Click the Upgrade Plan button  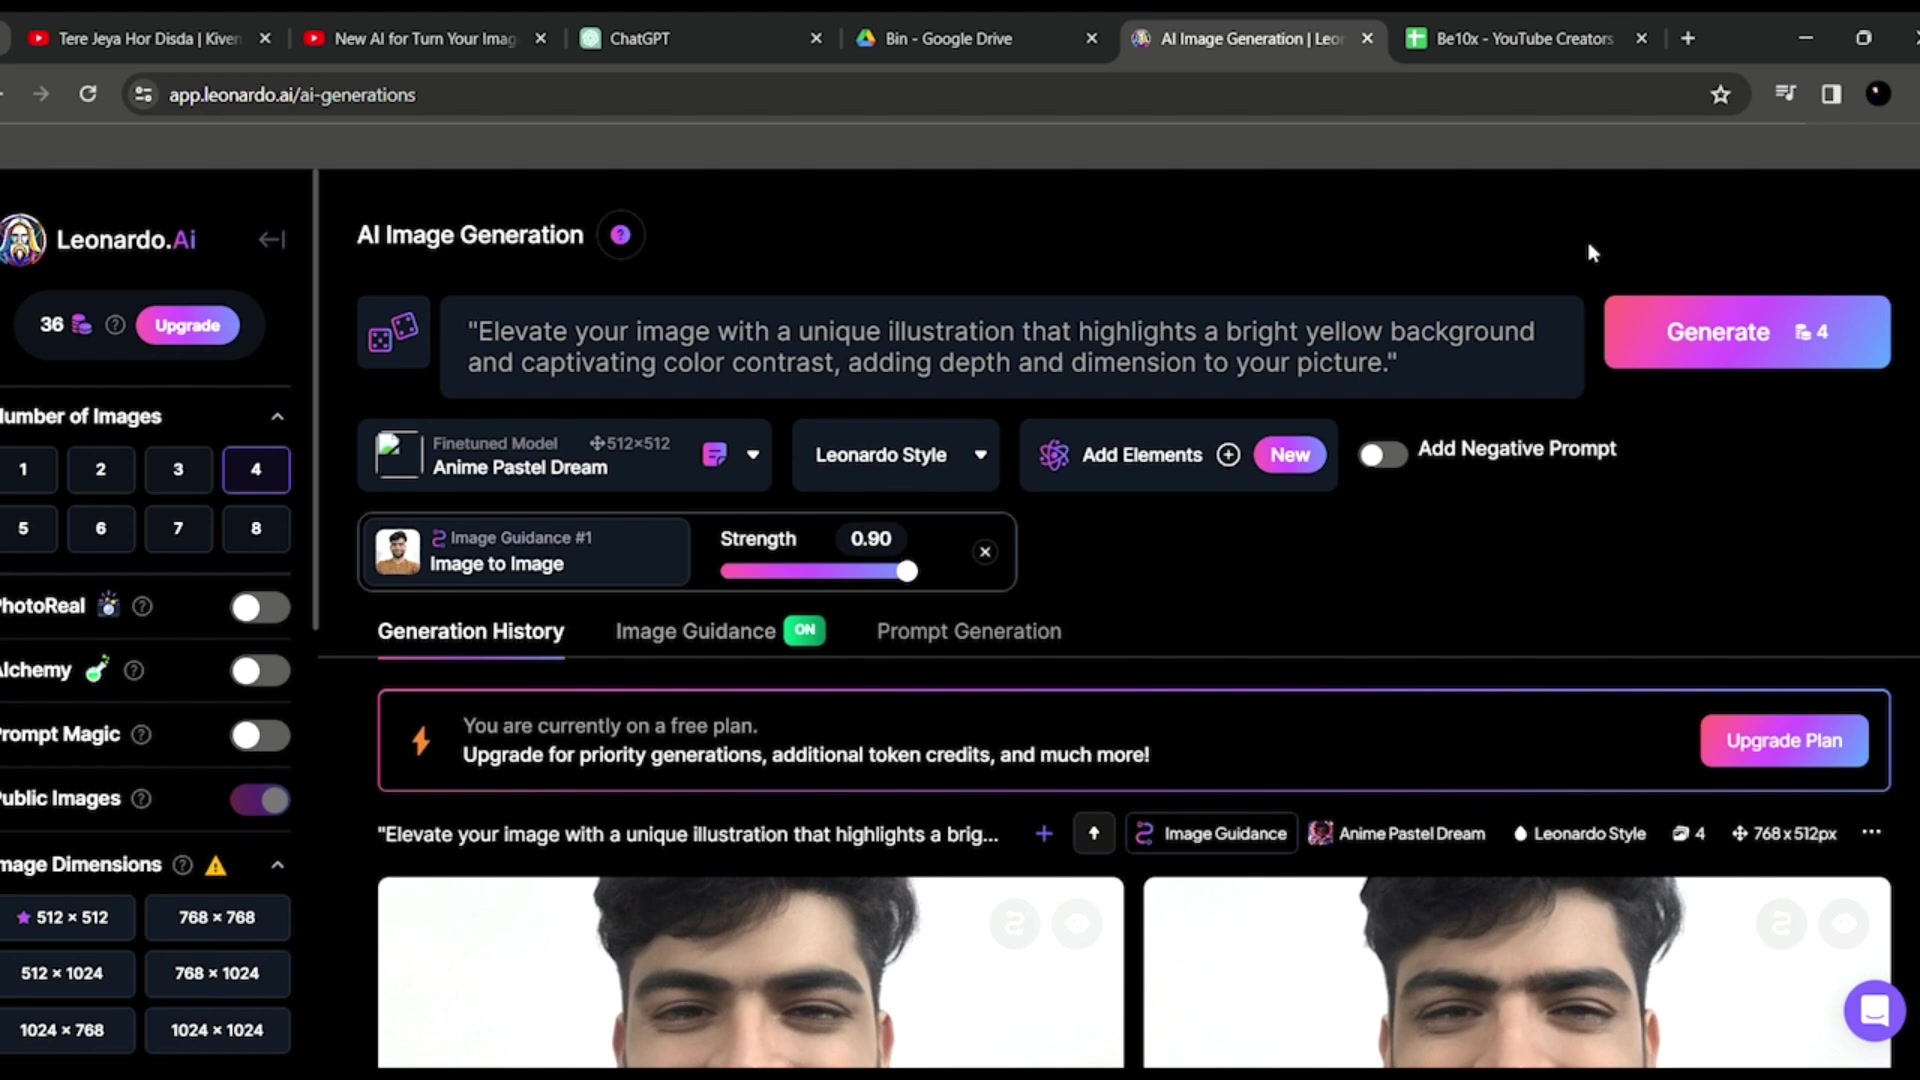coord(1784,740)
